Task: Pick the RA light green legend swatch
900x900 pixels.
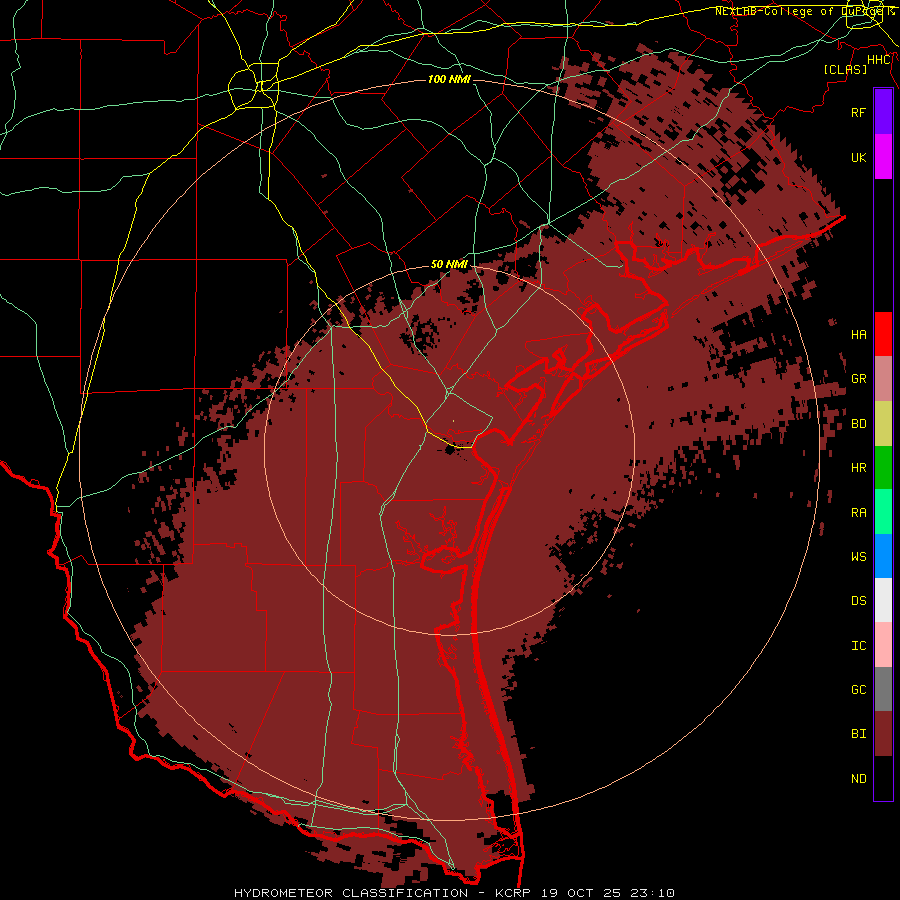Action: pyautogui.click(x=883, y=512)
